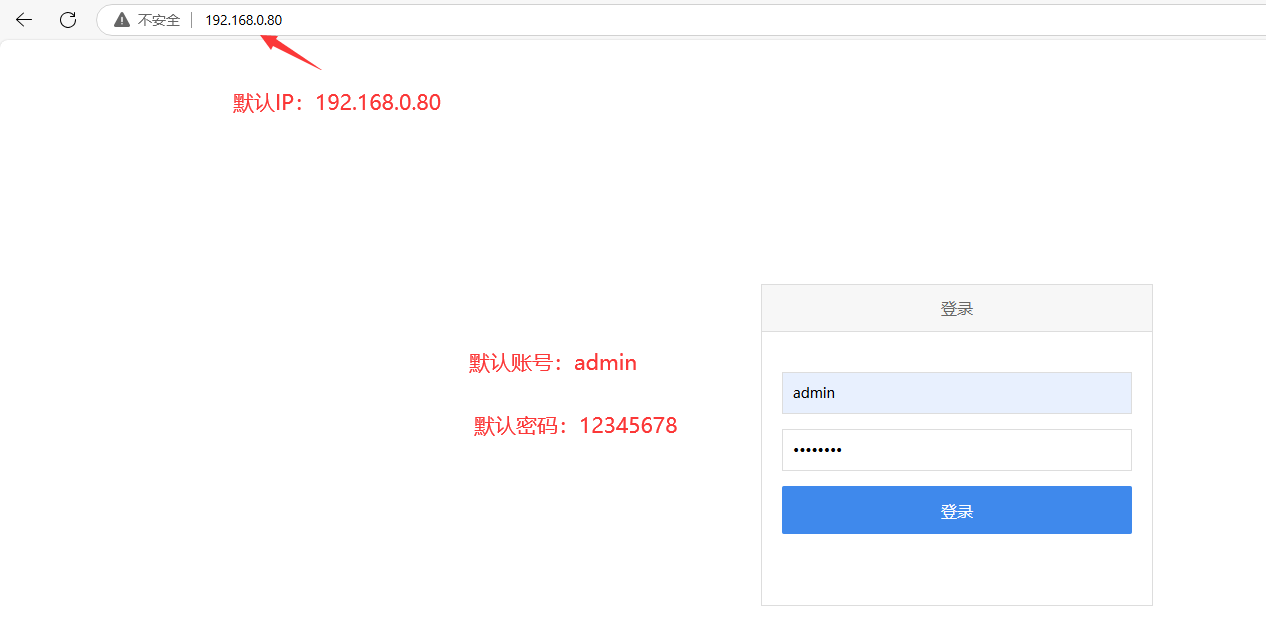This screenshot has width=1266, height=637.
Task: Click the 登录 panel header title
Action: tap(956, 309)
